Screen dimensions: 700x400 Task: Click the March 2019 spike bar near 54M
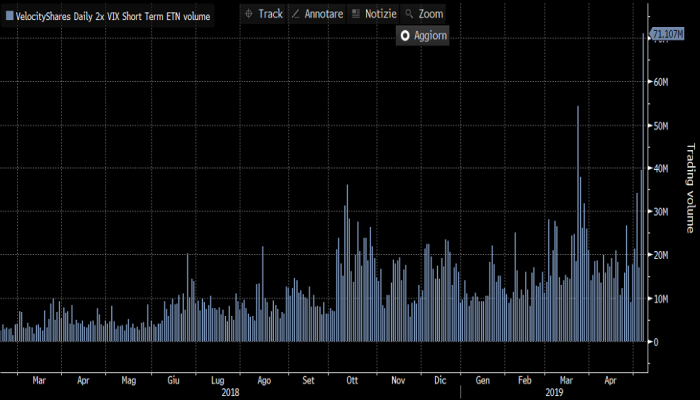tap(578, 224)
